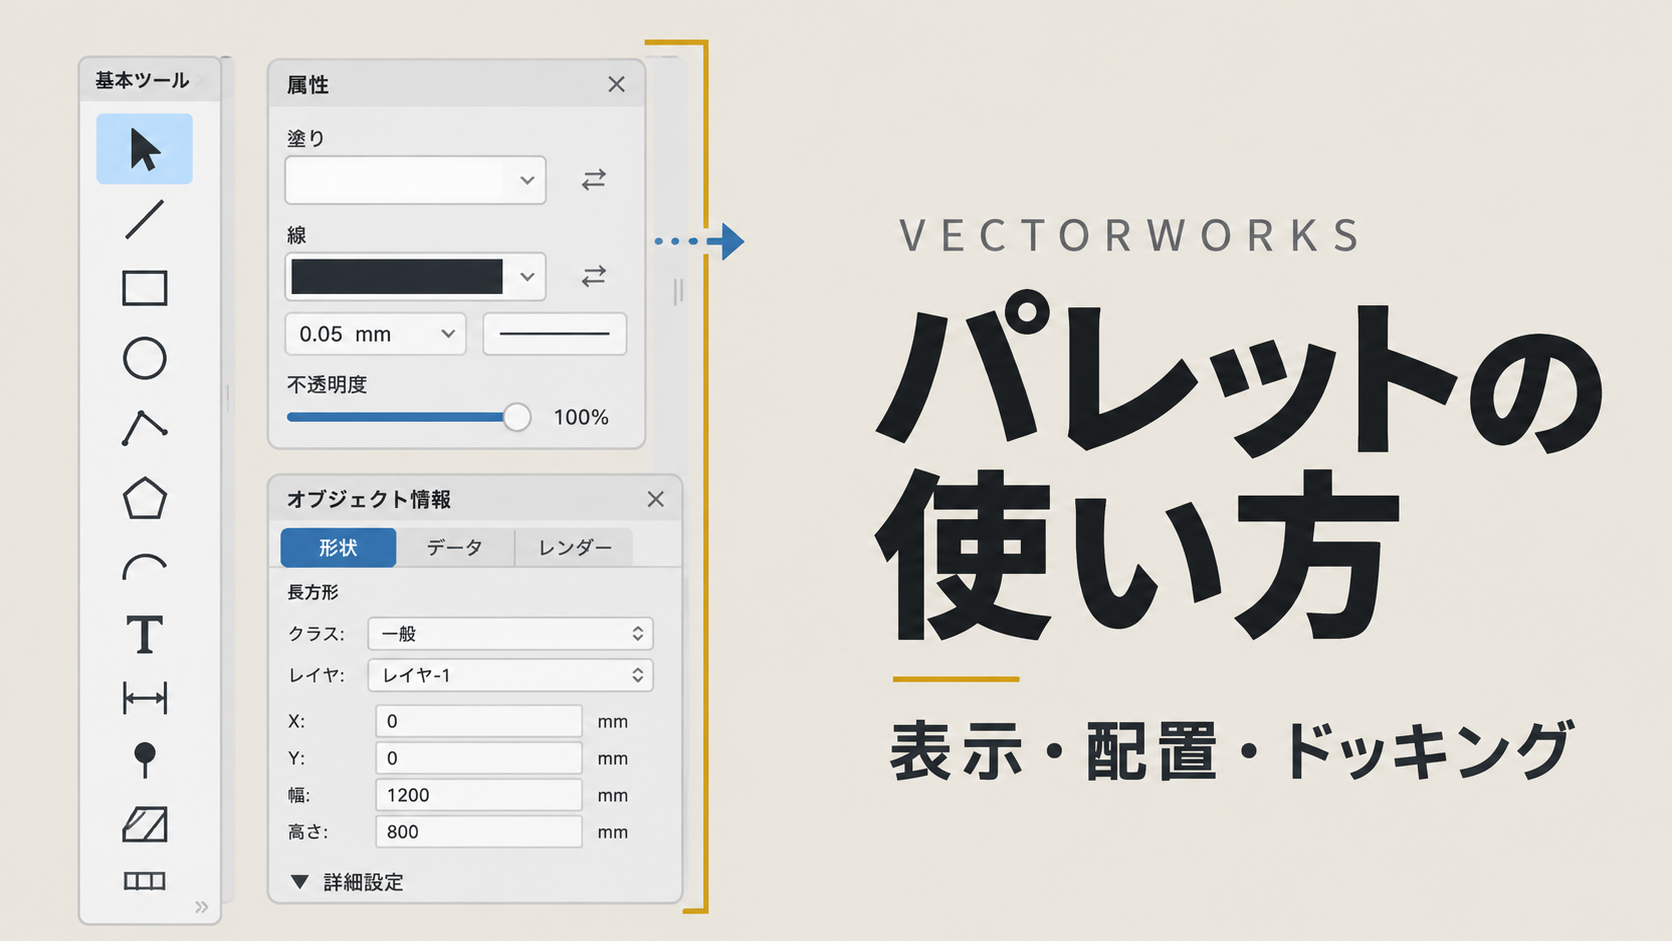Select the Arc tool
This screenshot has width=1672, height=941.
(144, 567)
